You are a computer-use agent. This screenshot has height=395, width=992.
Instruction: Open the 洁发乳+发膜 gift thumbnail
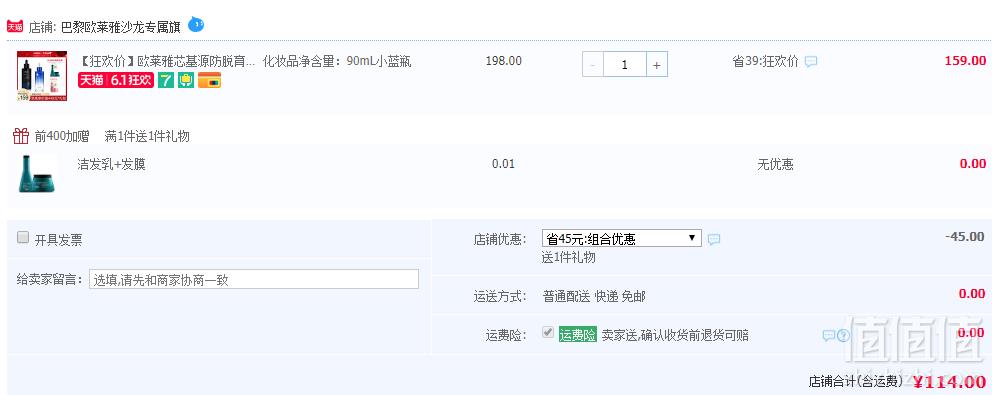click(37, 173)
